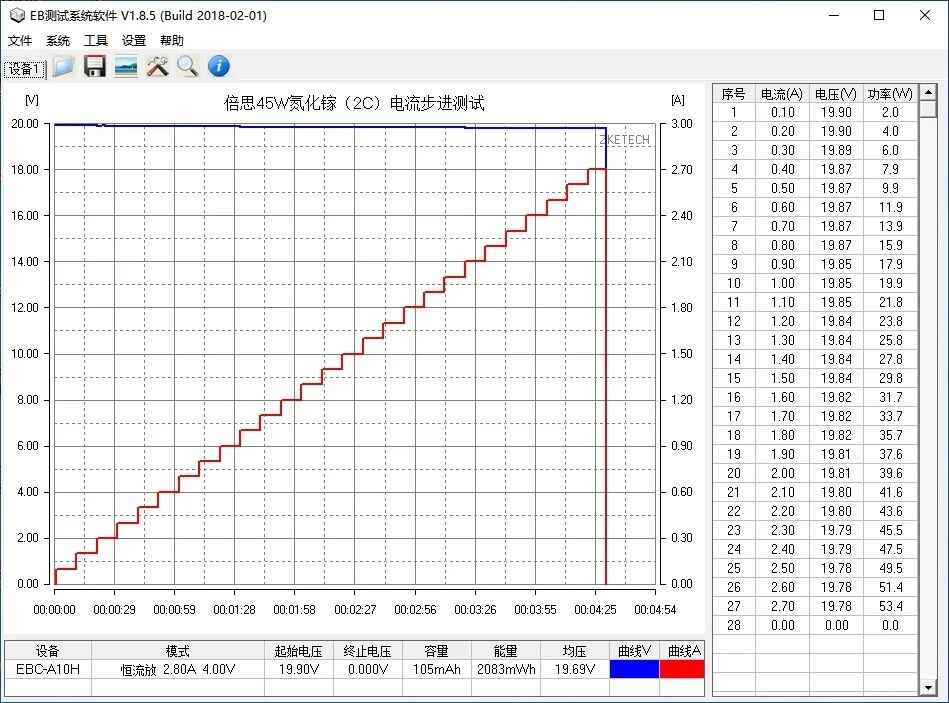Click the 19.89 voltage cell in row 3

[836, 150]
